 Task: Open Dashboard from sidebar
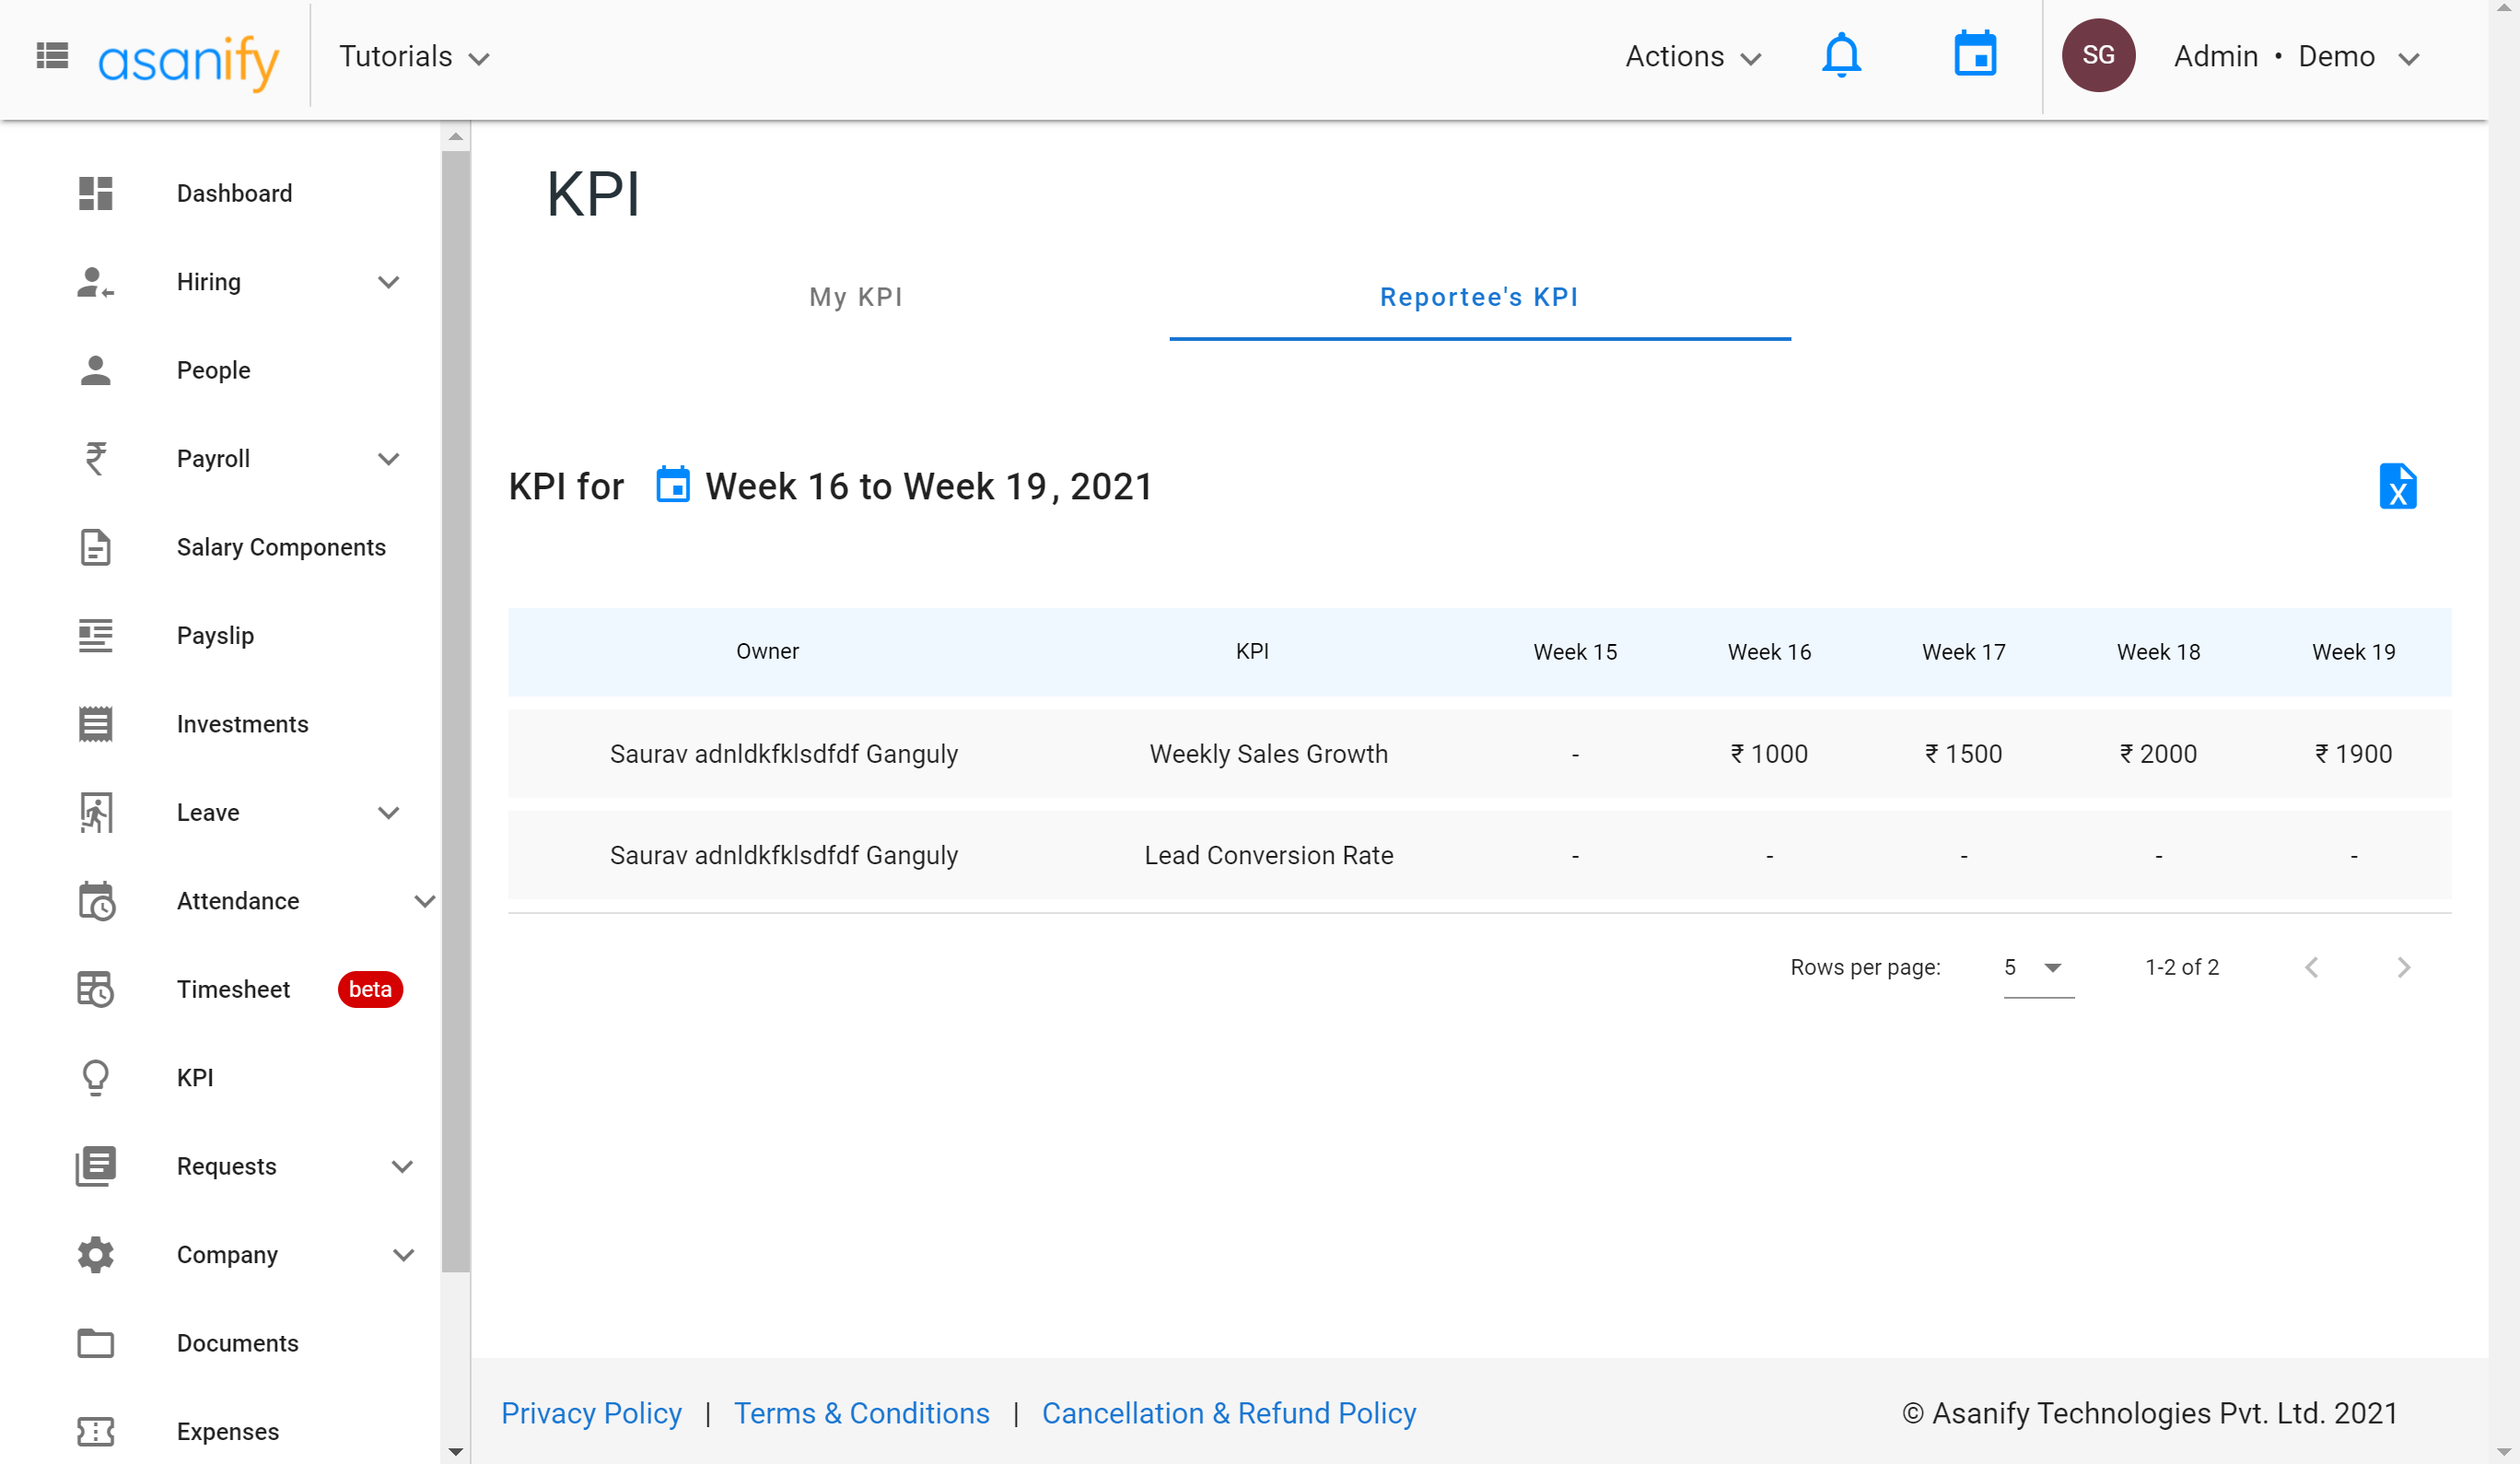[234, 193]
